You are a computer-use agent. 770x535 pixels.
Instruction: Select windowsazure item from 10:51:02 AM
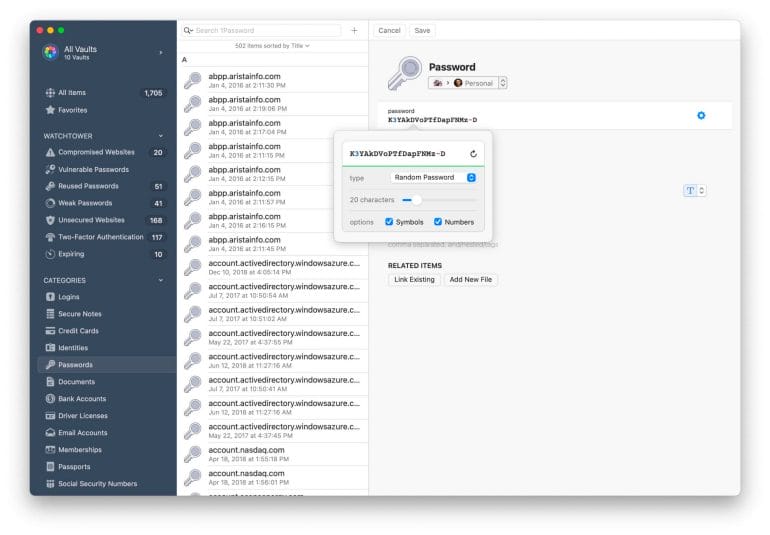coord(273,314)
